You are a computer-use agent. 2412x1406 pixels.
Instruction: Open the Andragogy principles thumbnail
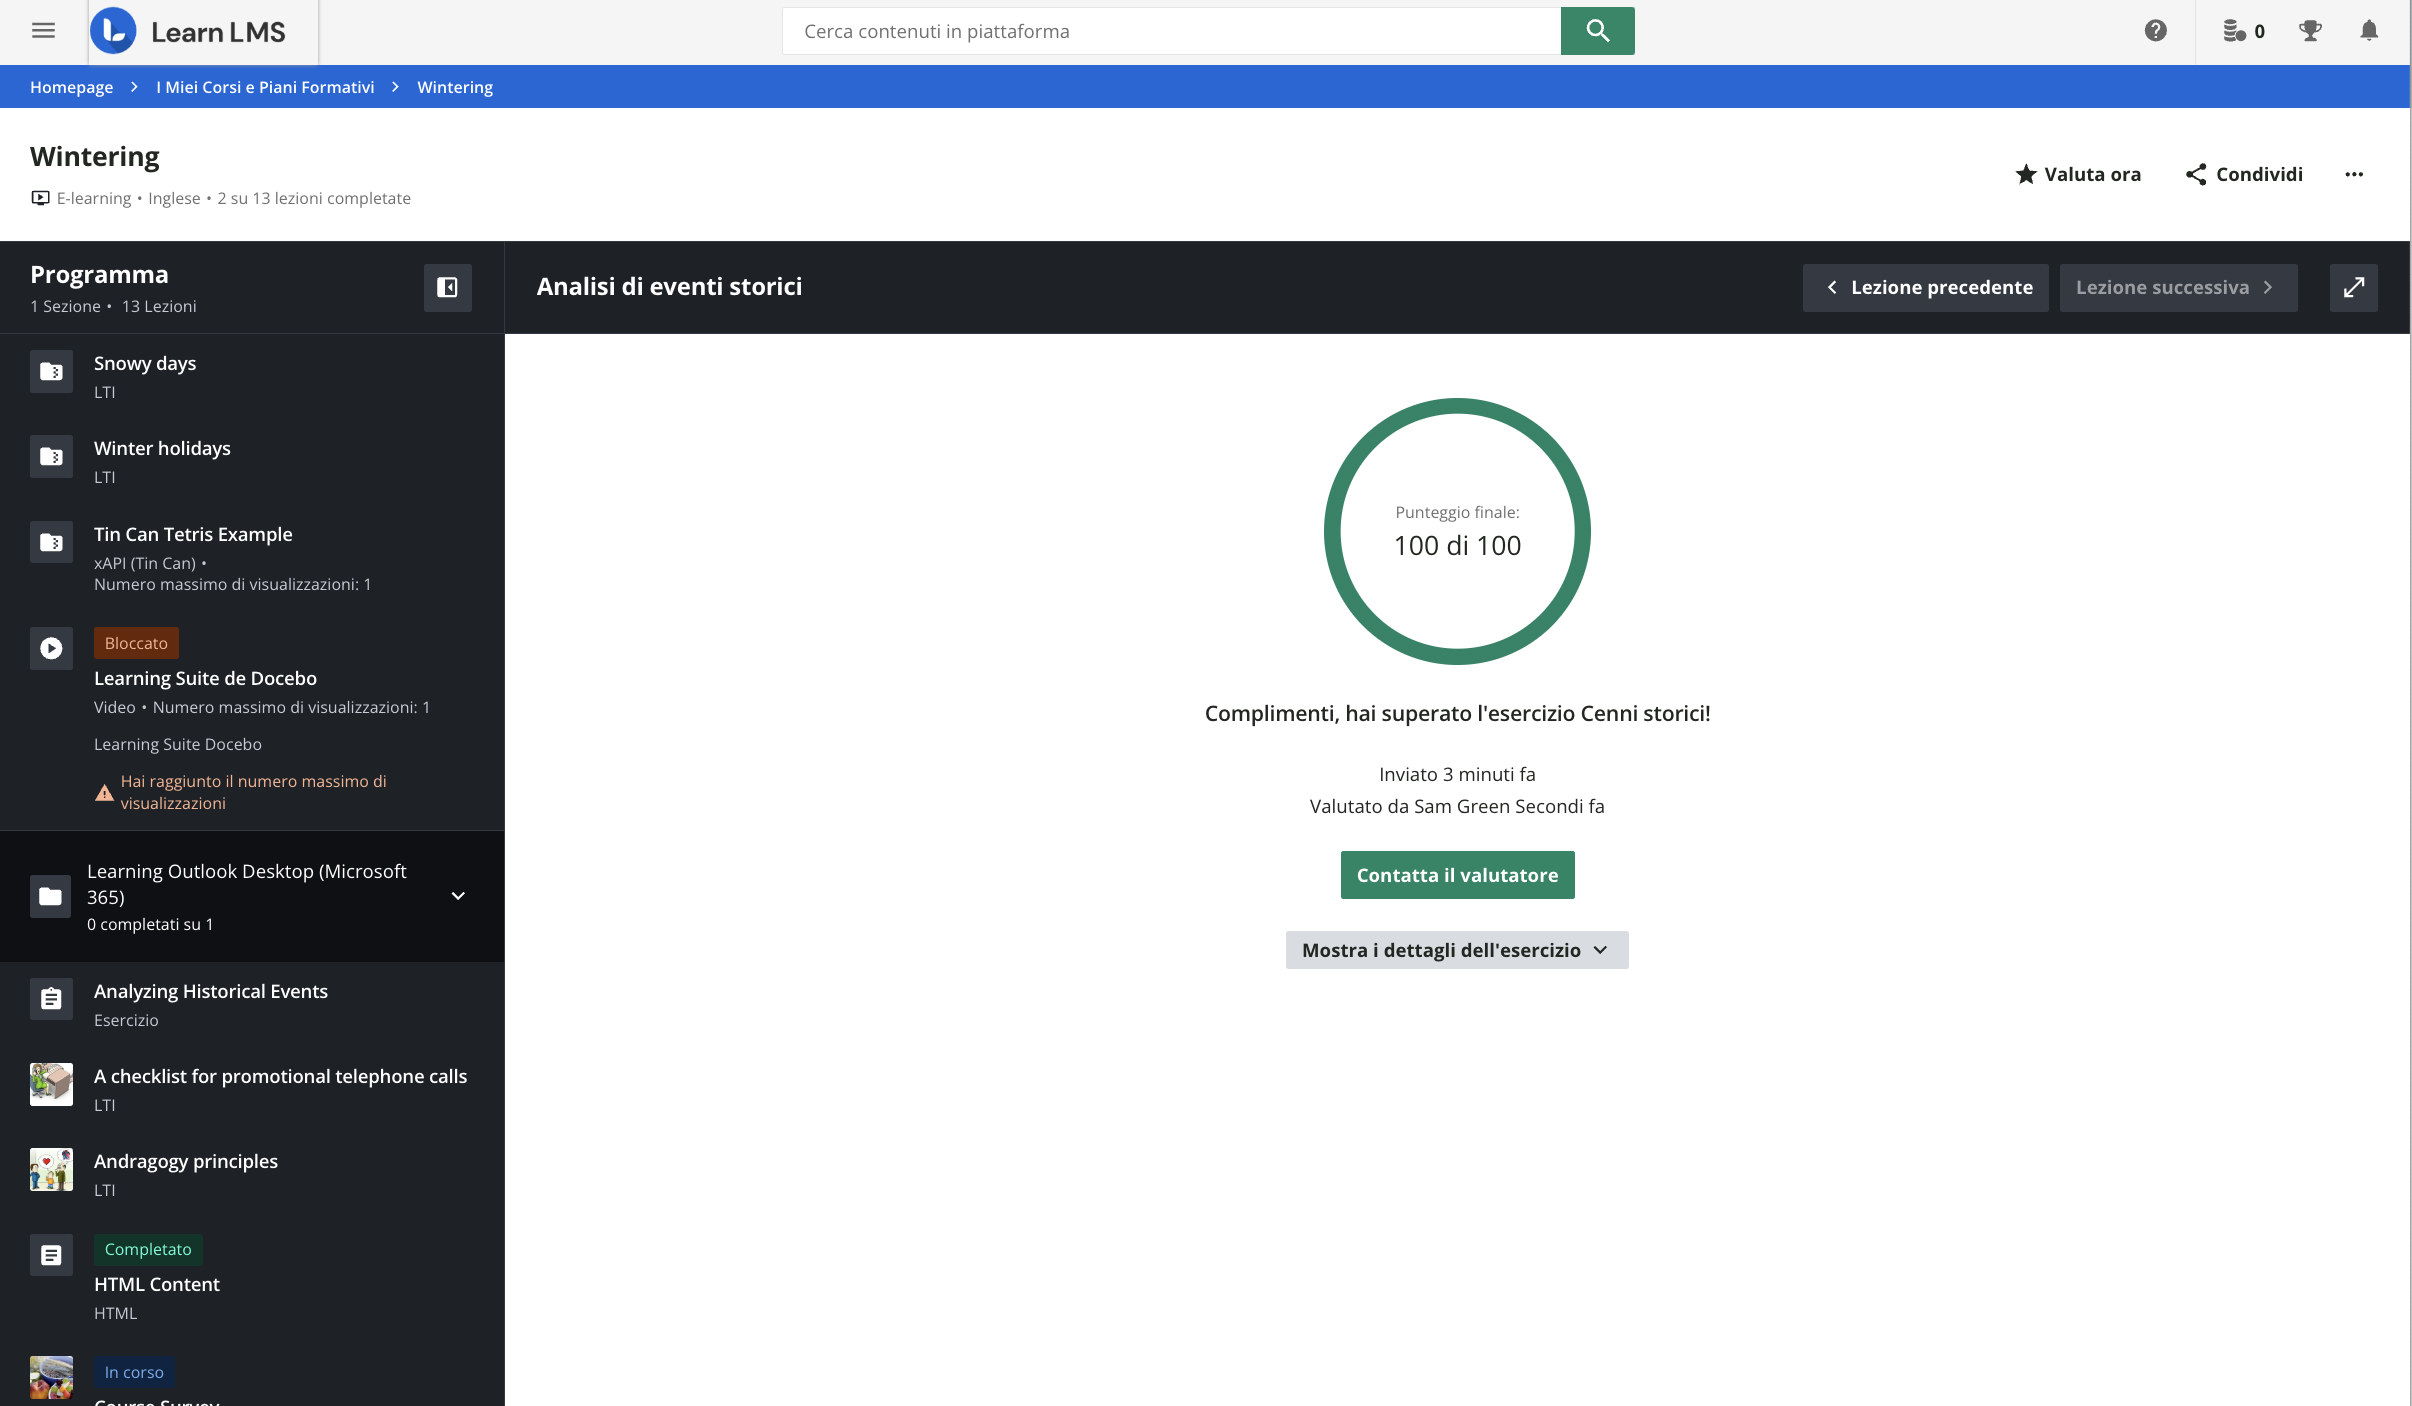pos(51,1169)
